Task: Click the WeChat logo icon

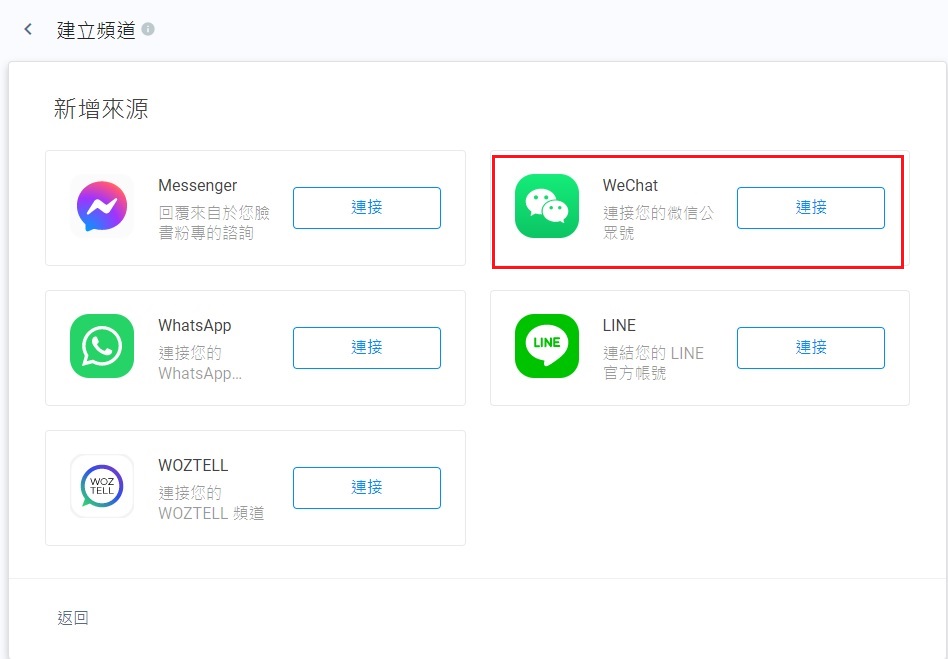Action: tap(547, 206)
